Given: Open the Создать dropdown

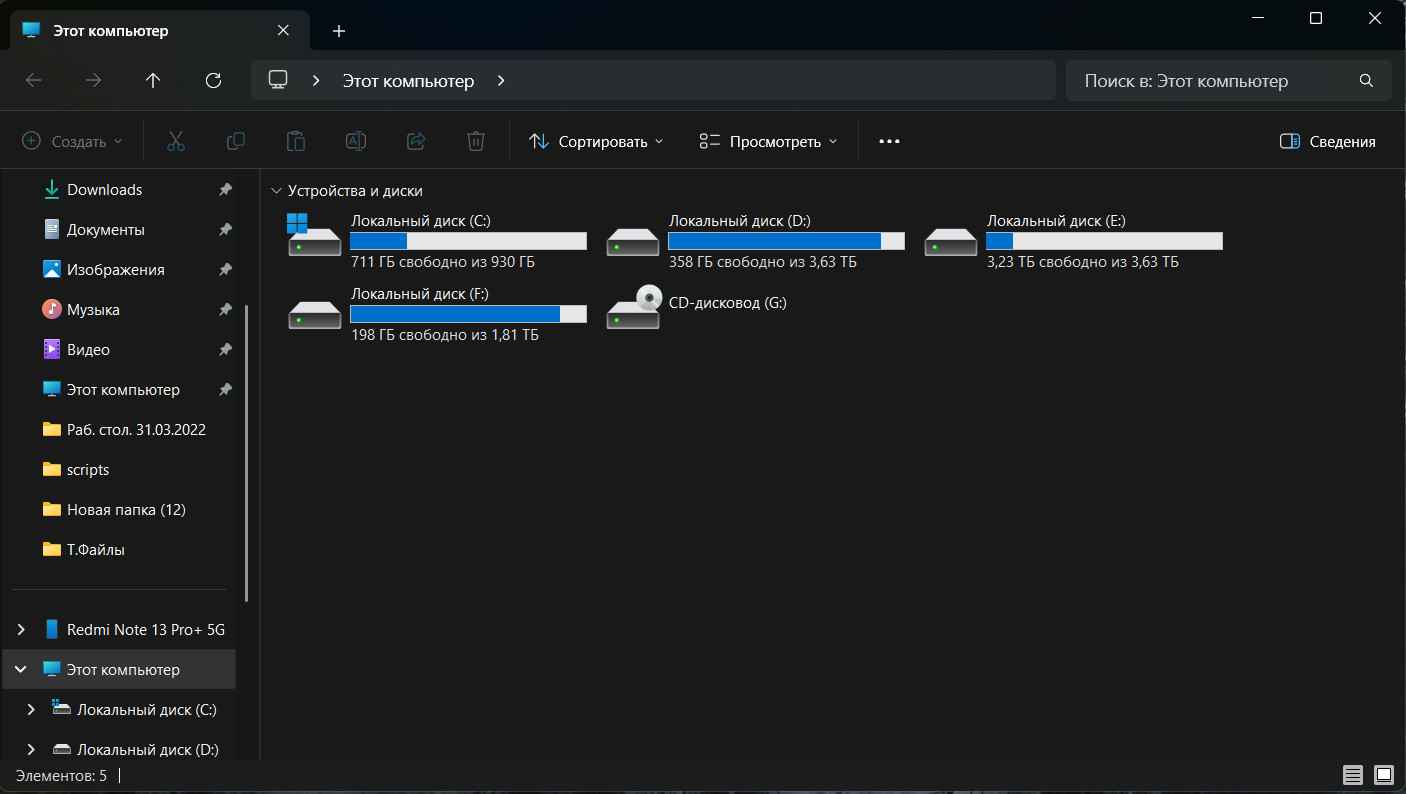Looking at the screenshot, I should 72,141.
